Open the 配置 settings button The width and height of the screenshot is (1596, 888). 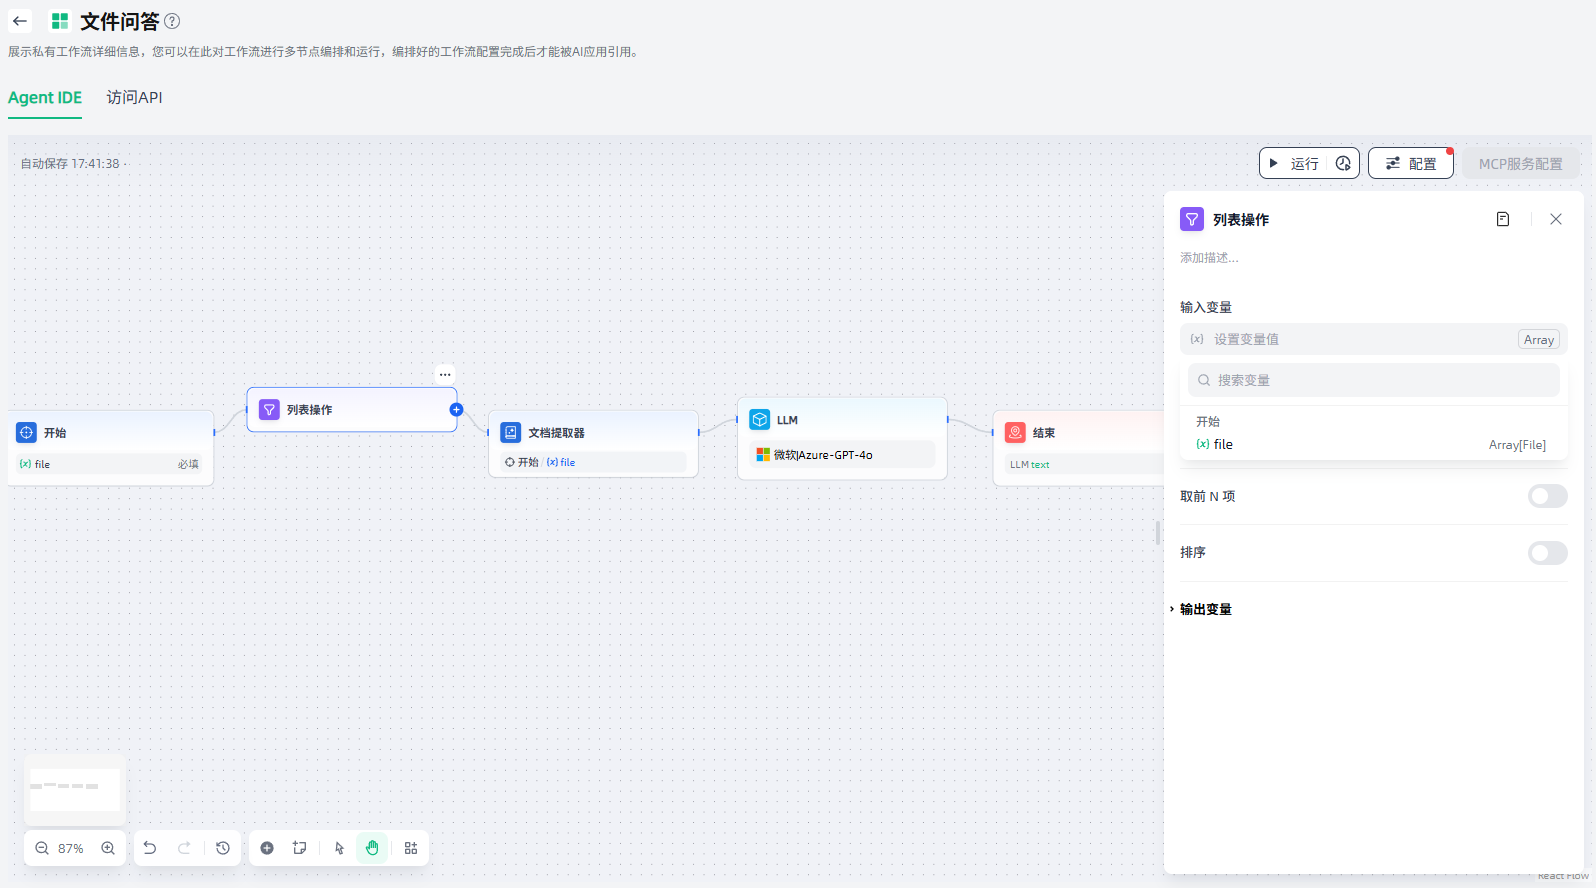[x=1410, y=163]
